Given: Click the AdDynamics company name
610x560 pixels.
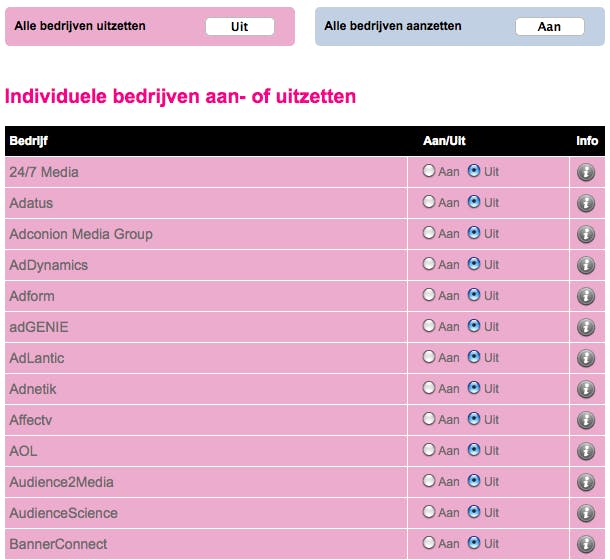Looking at the screenshot, I should coord(49,265).
